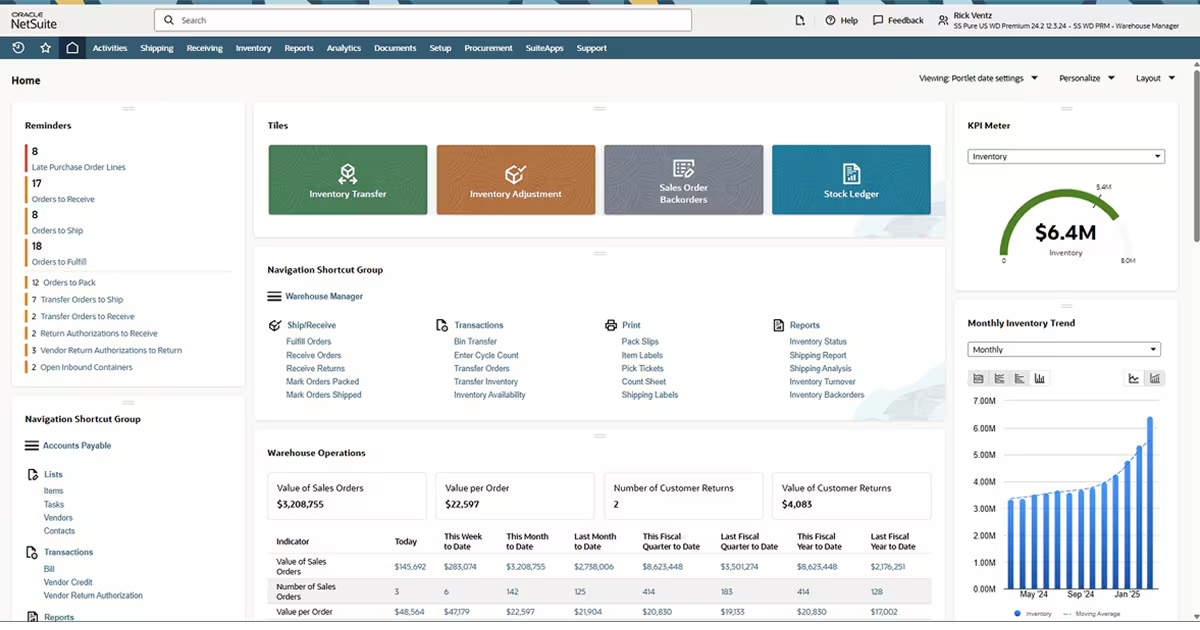Open the Inventory Transfer tile
Viewport: 1200px width, 630px height.
tap(347, 180)
